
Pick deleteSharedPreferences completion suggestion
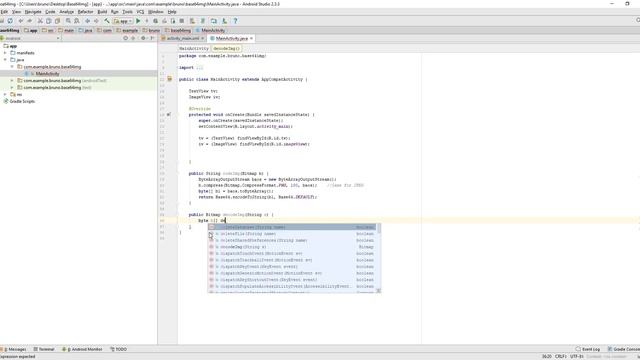(x=291, y=240)
